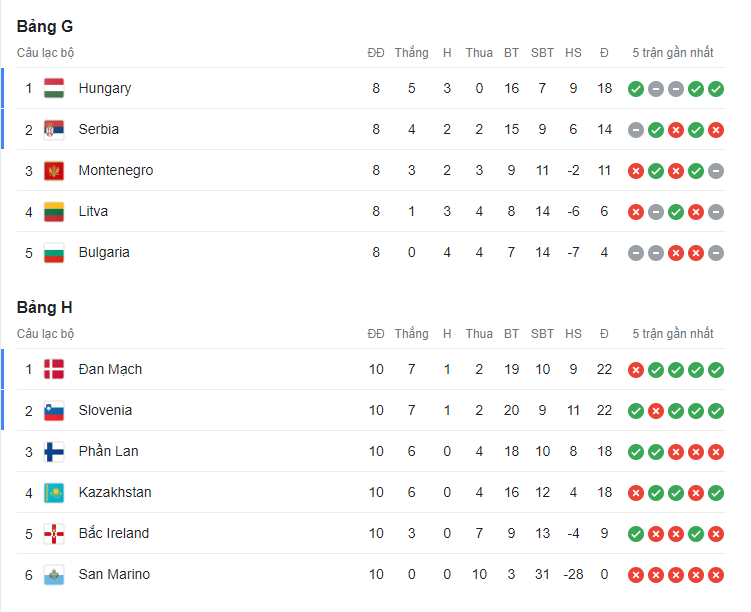Click San Marino's first recent loss icon
751x612 pixels.
(x=635, y=575)
